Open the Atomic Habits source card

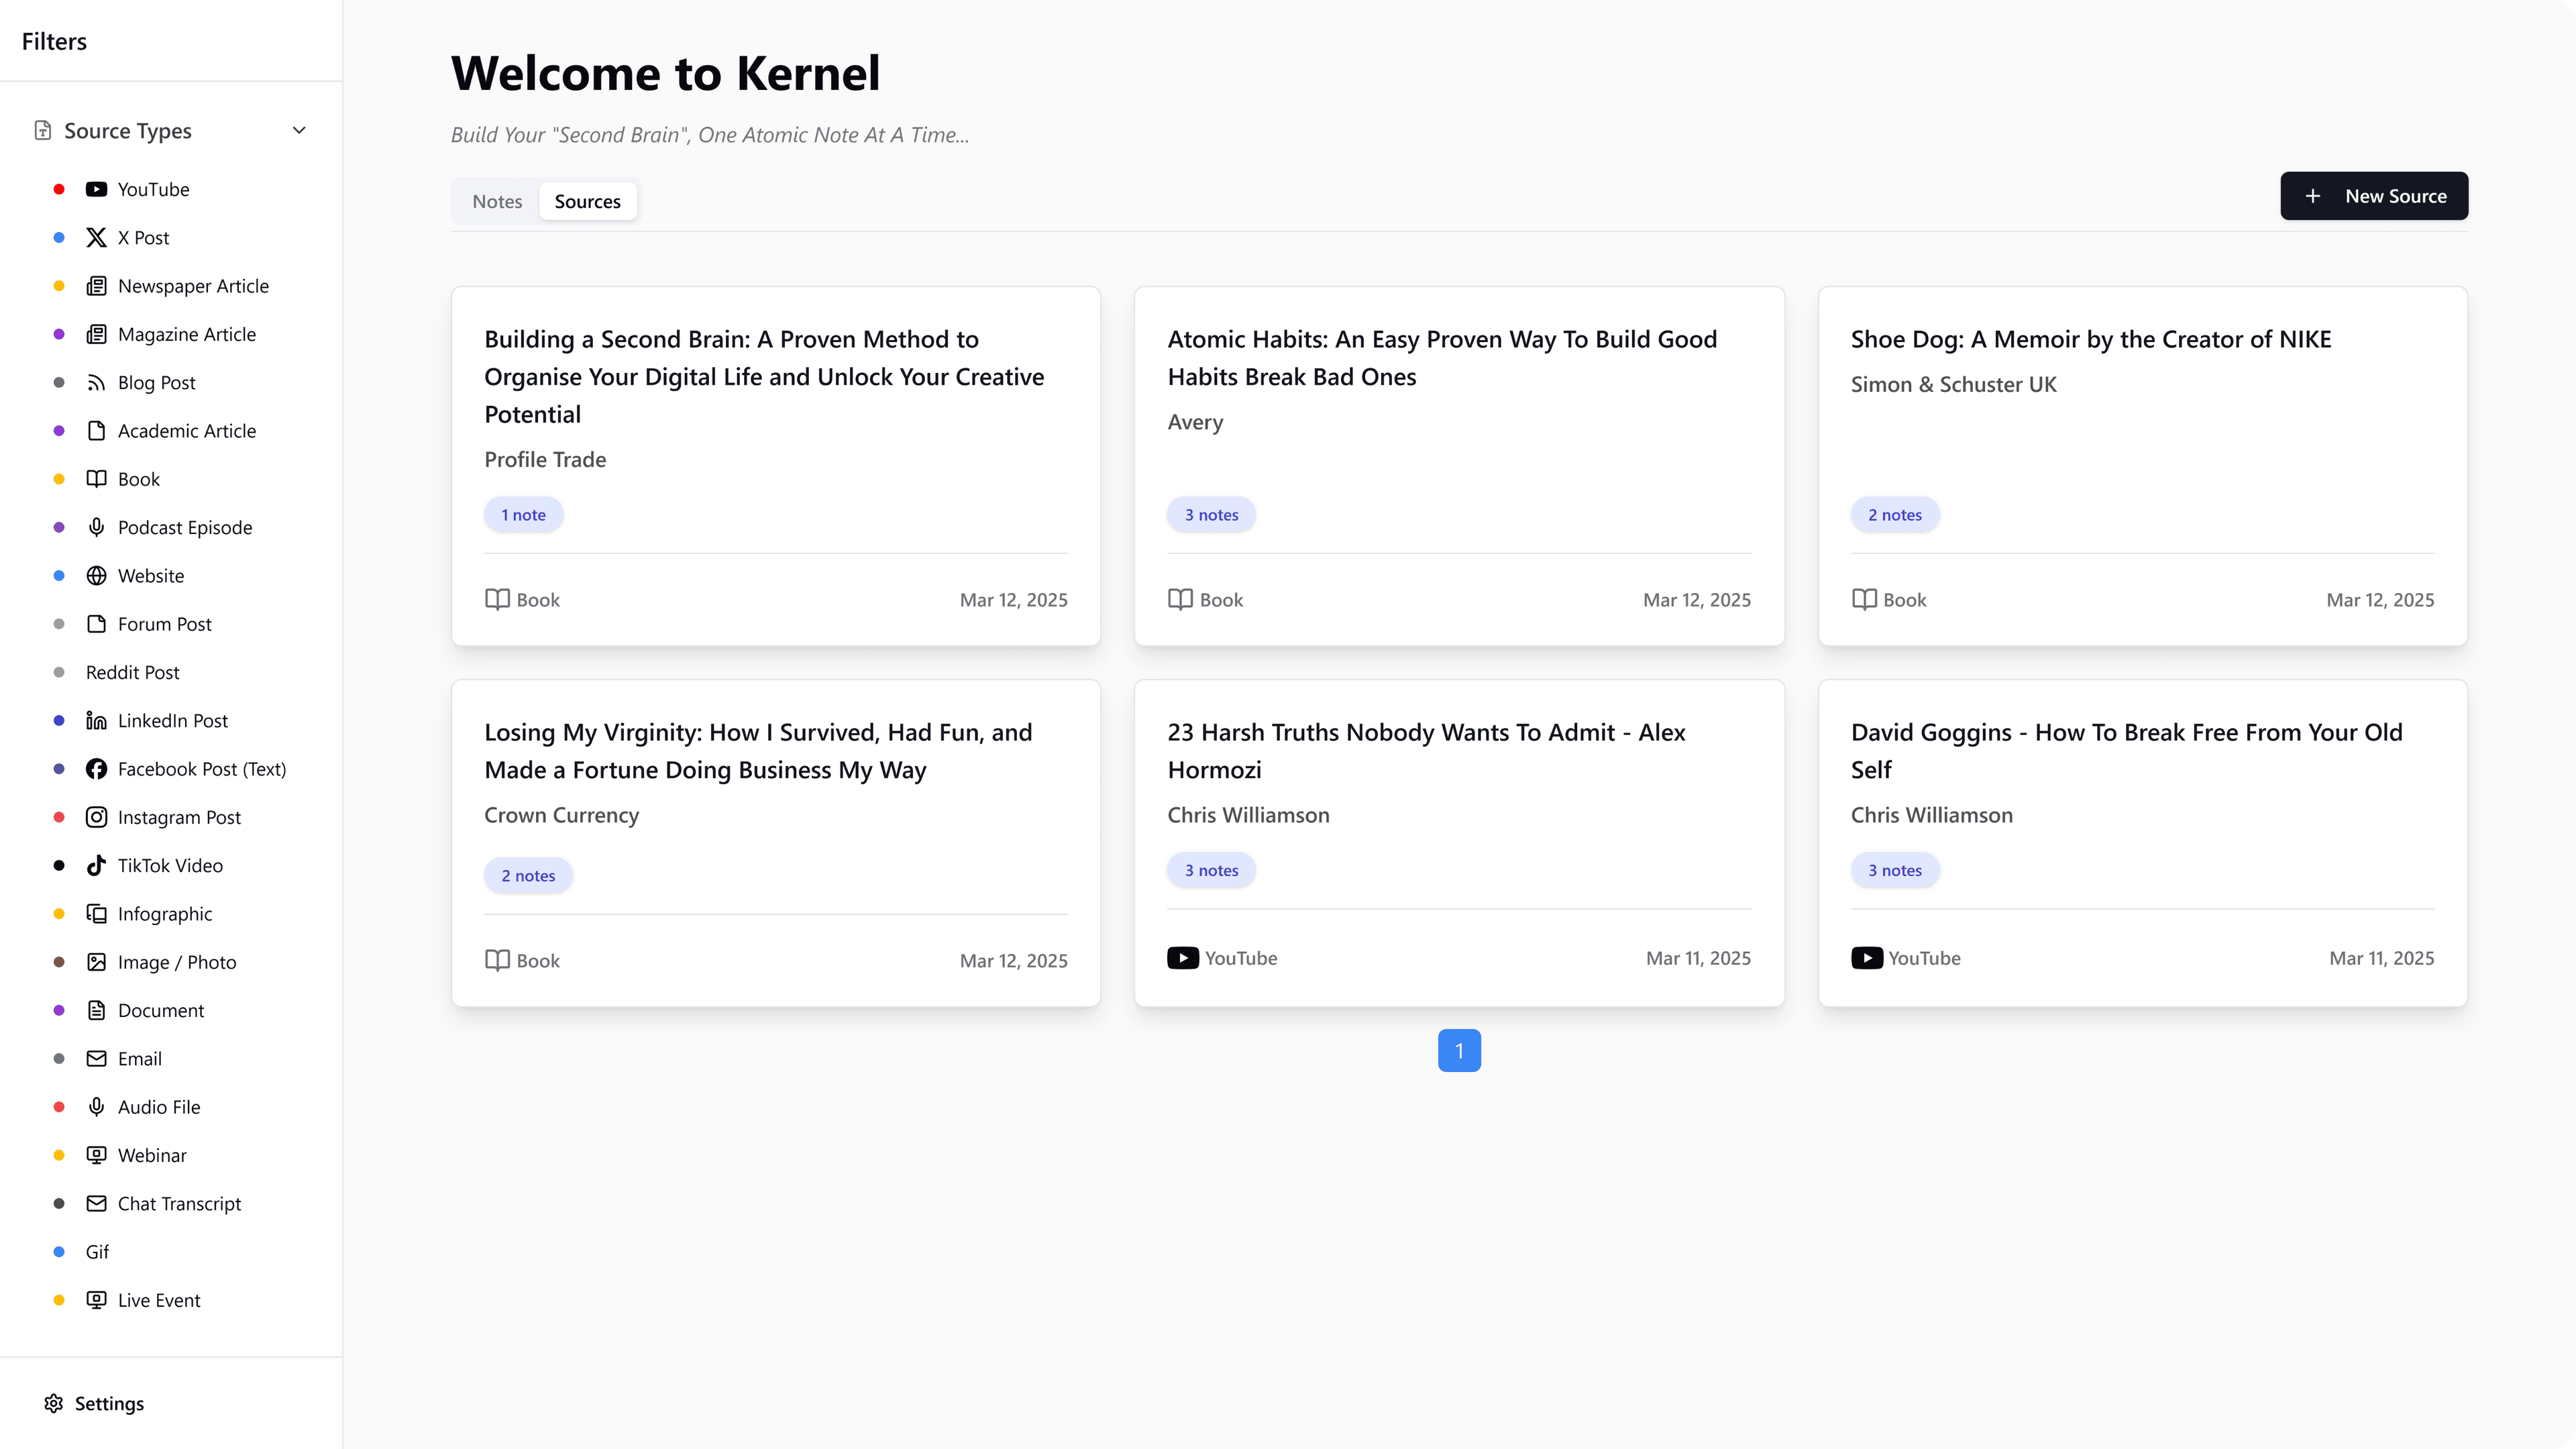point(1459,466)
